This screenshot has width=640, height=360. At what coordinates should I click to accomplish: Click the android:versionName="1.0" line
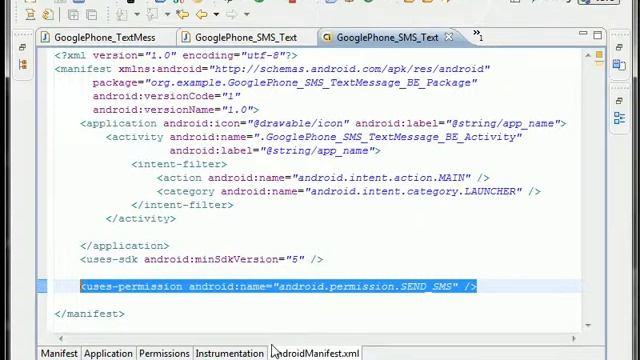(176, 110)
